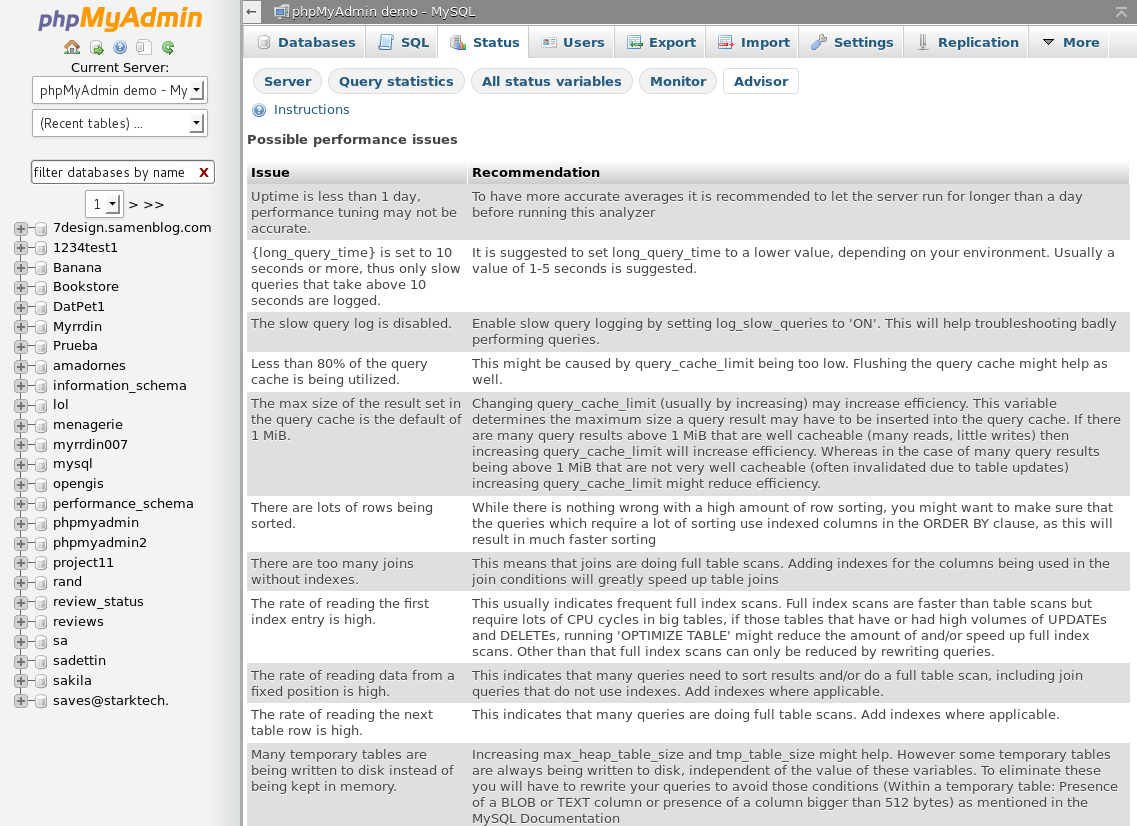Switch to the Export tab

tap(661, 42)
